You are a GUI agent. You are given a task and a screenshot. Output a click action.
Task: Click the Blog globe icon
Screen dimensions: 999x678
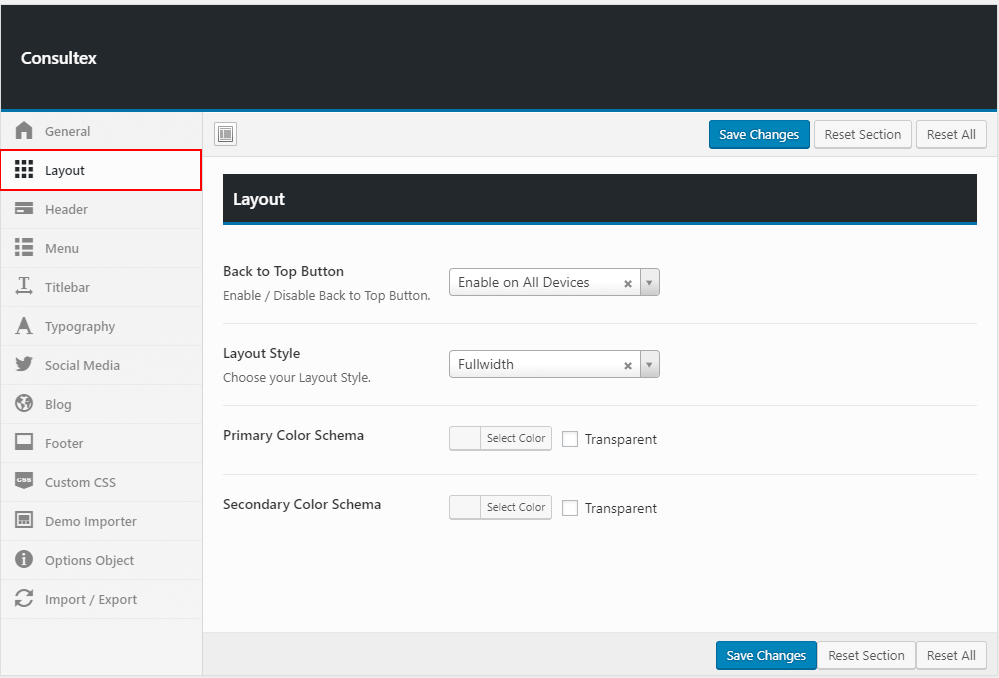coord(24,404)
